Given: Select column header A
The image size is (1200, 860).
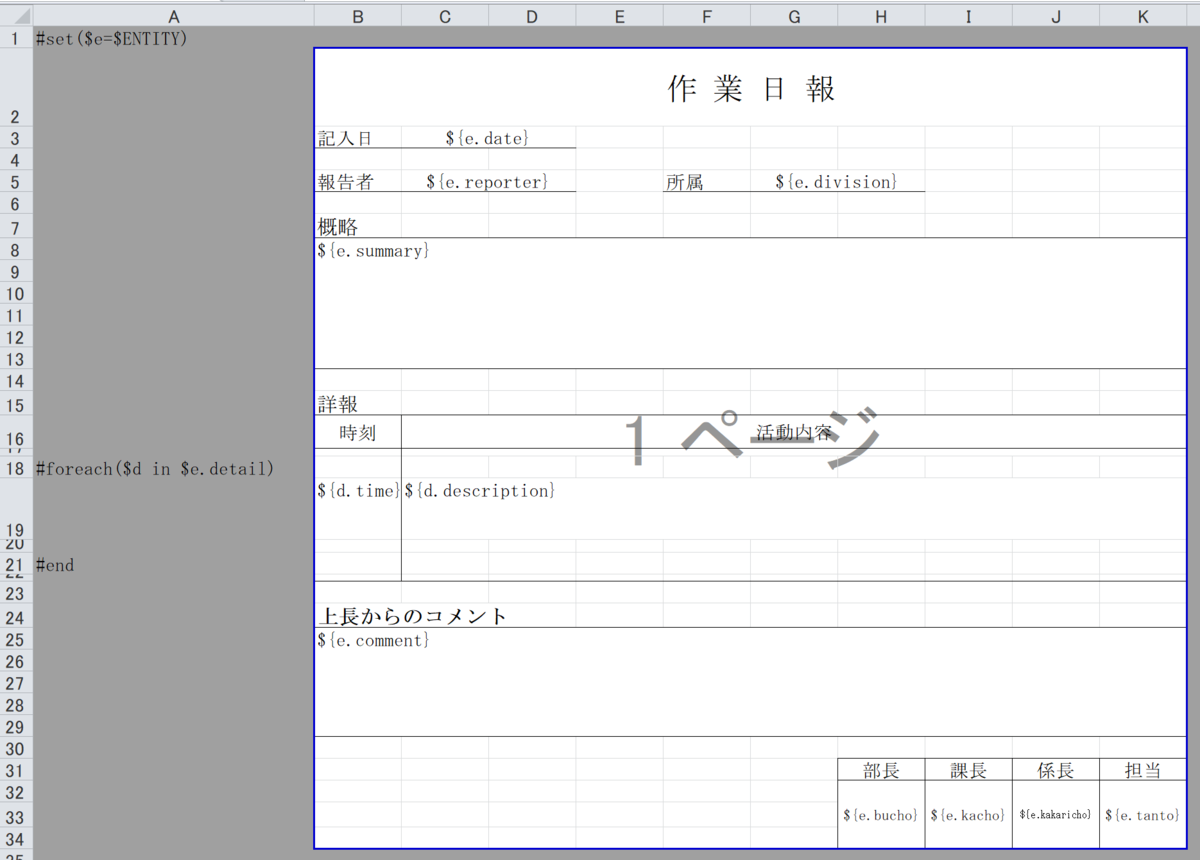Looking at the screenshot, I should [173, 15].
